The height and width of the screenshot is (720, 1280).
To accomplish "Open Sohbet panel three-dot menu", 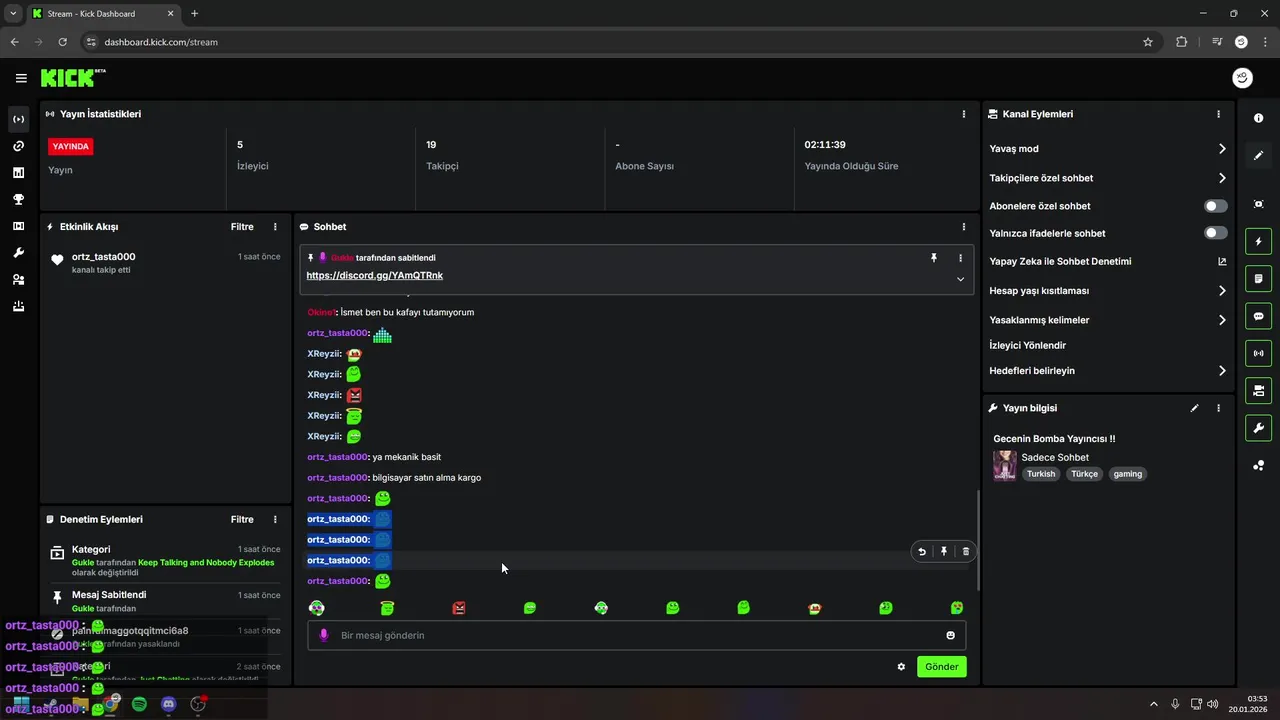I will coord(964,227).
